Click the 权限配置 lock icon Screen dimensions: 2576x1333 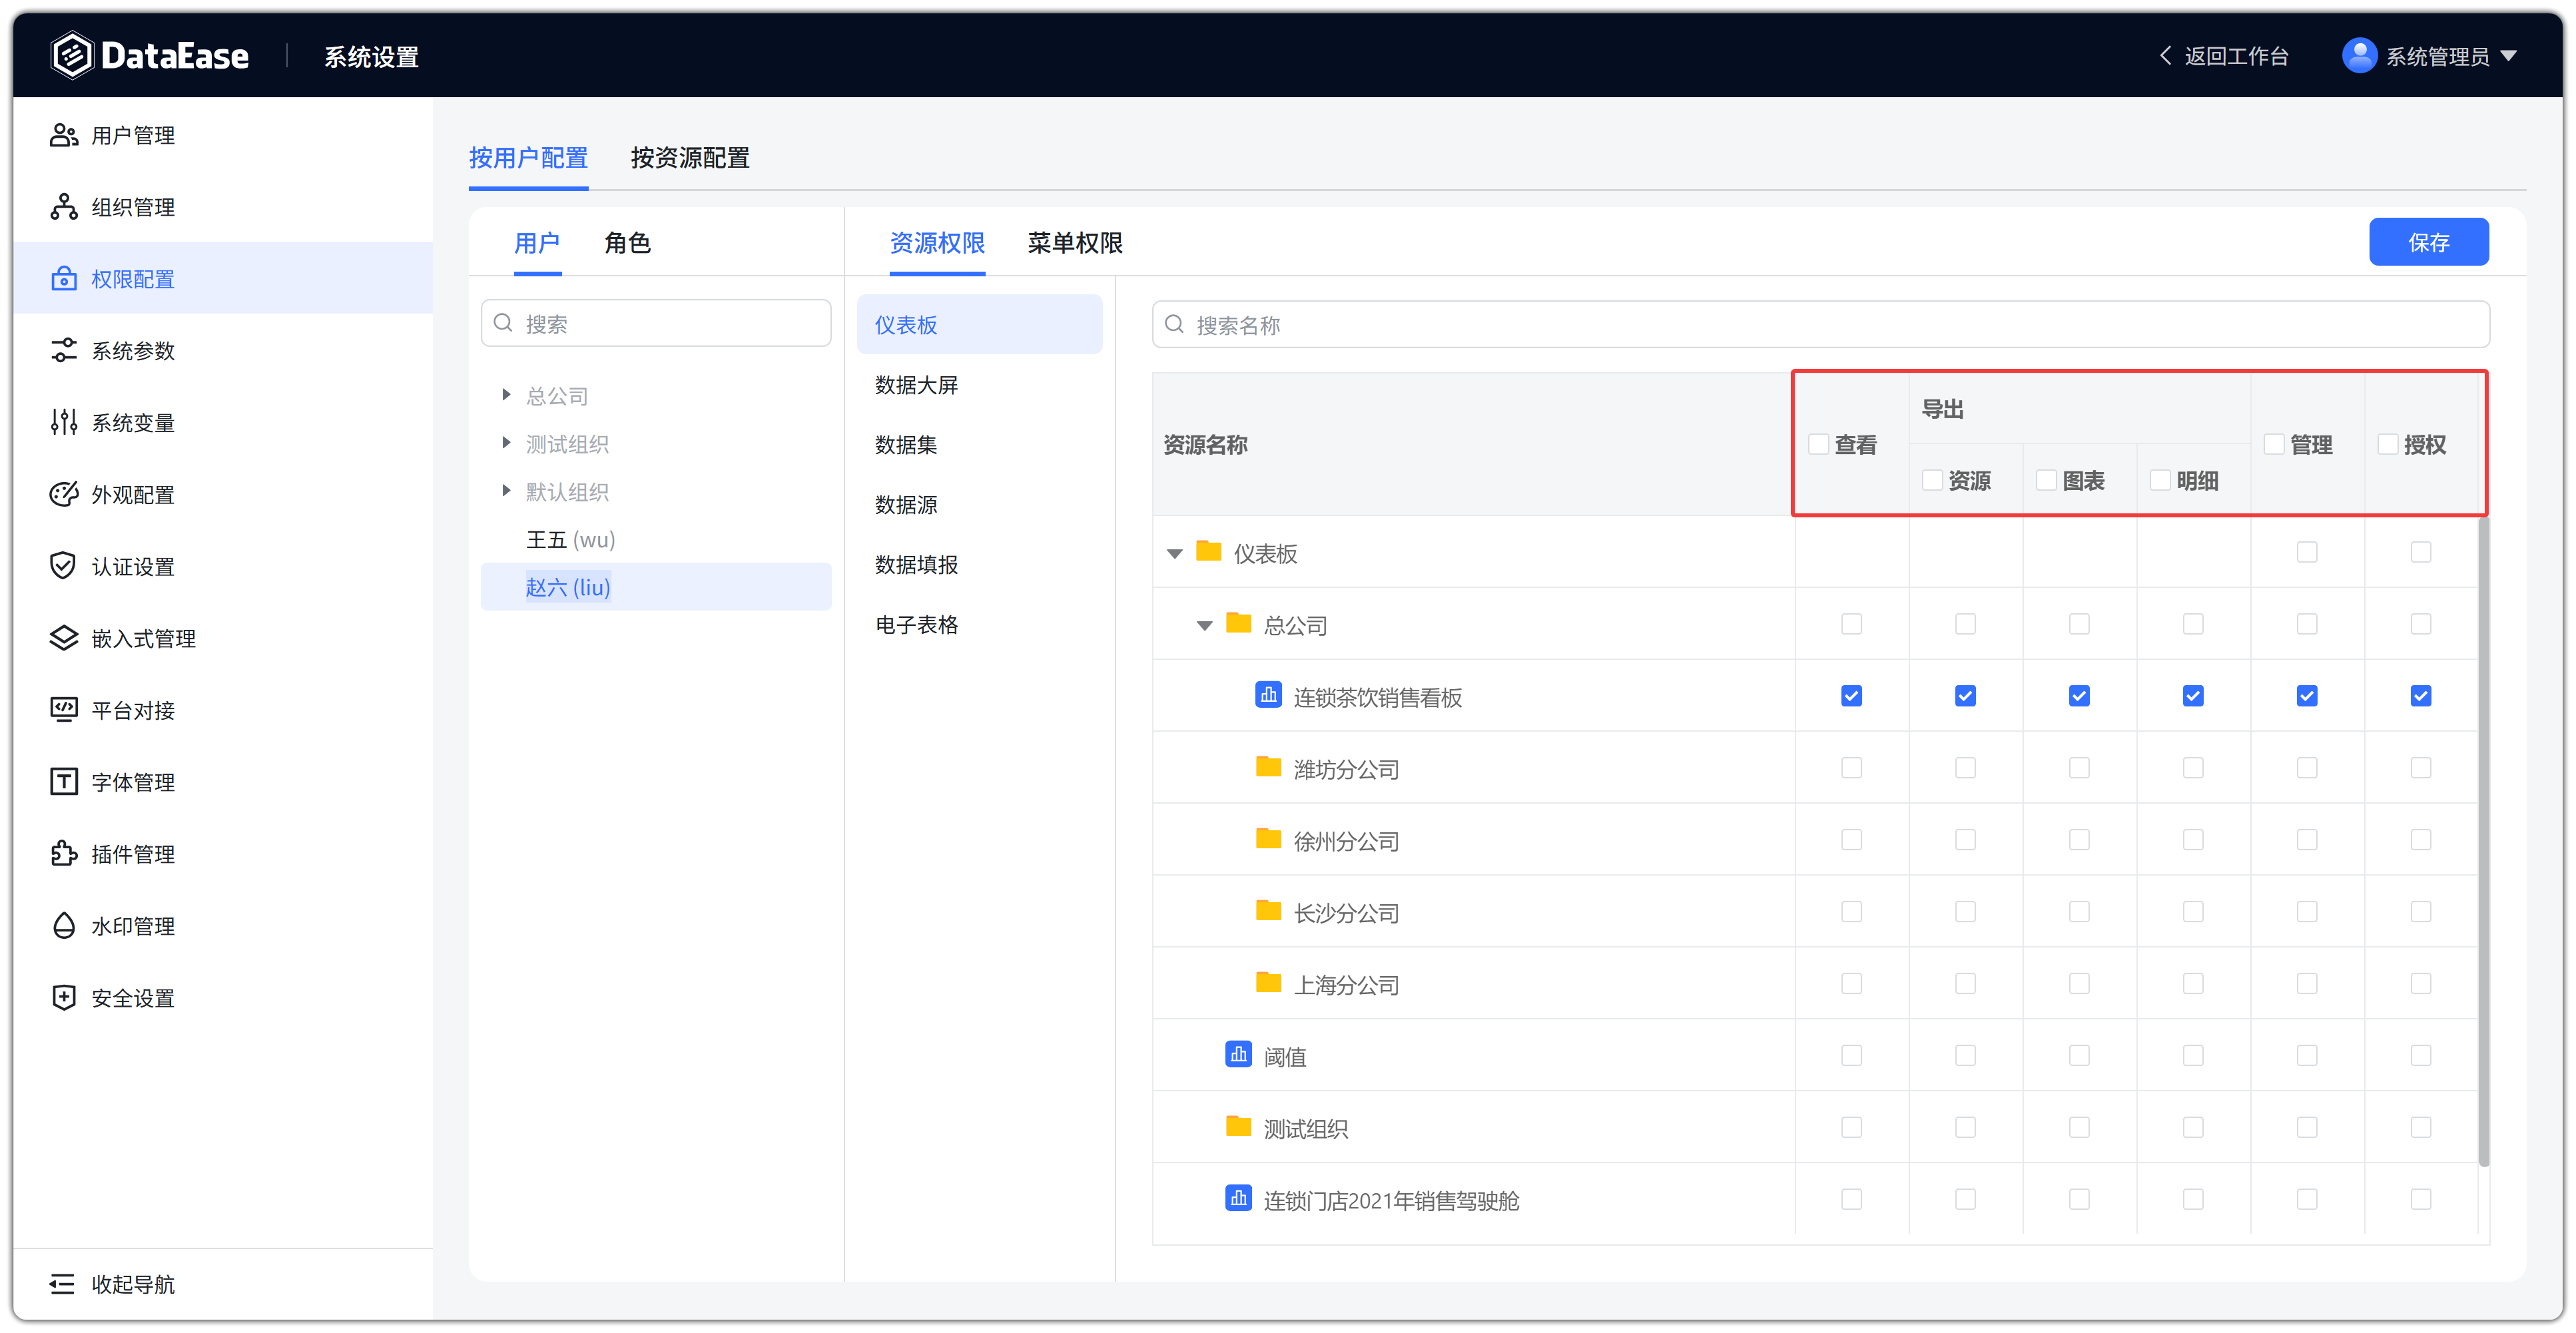[x=64, y=279]
